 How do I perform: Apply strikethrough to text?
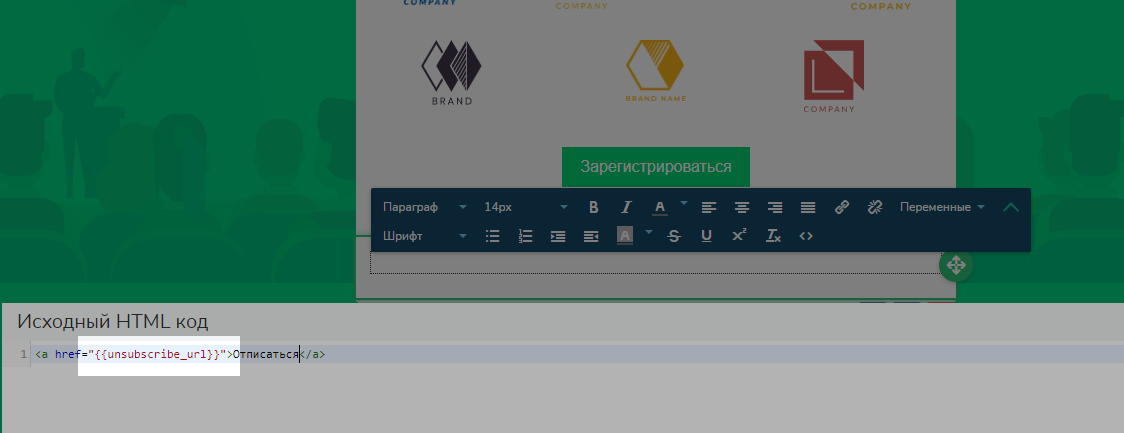point(673,236)
